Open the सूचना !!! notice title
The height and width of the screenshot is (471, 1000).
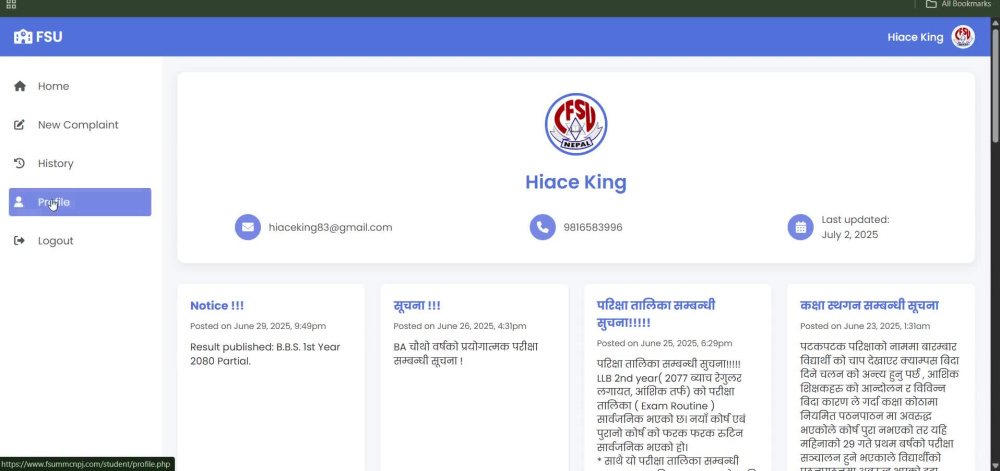pyautogui.click(x=417, y=306)
